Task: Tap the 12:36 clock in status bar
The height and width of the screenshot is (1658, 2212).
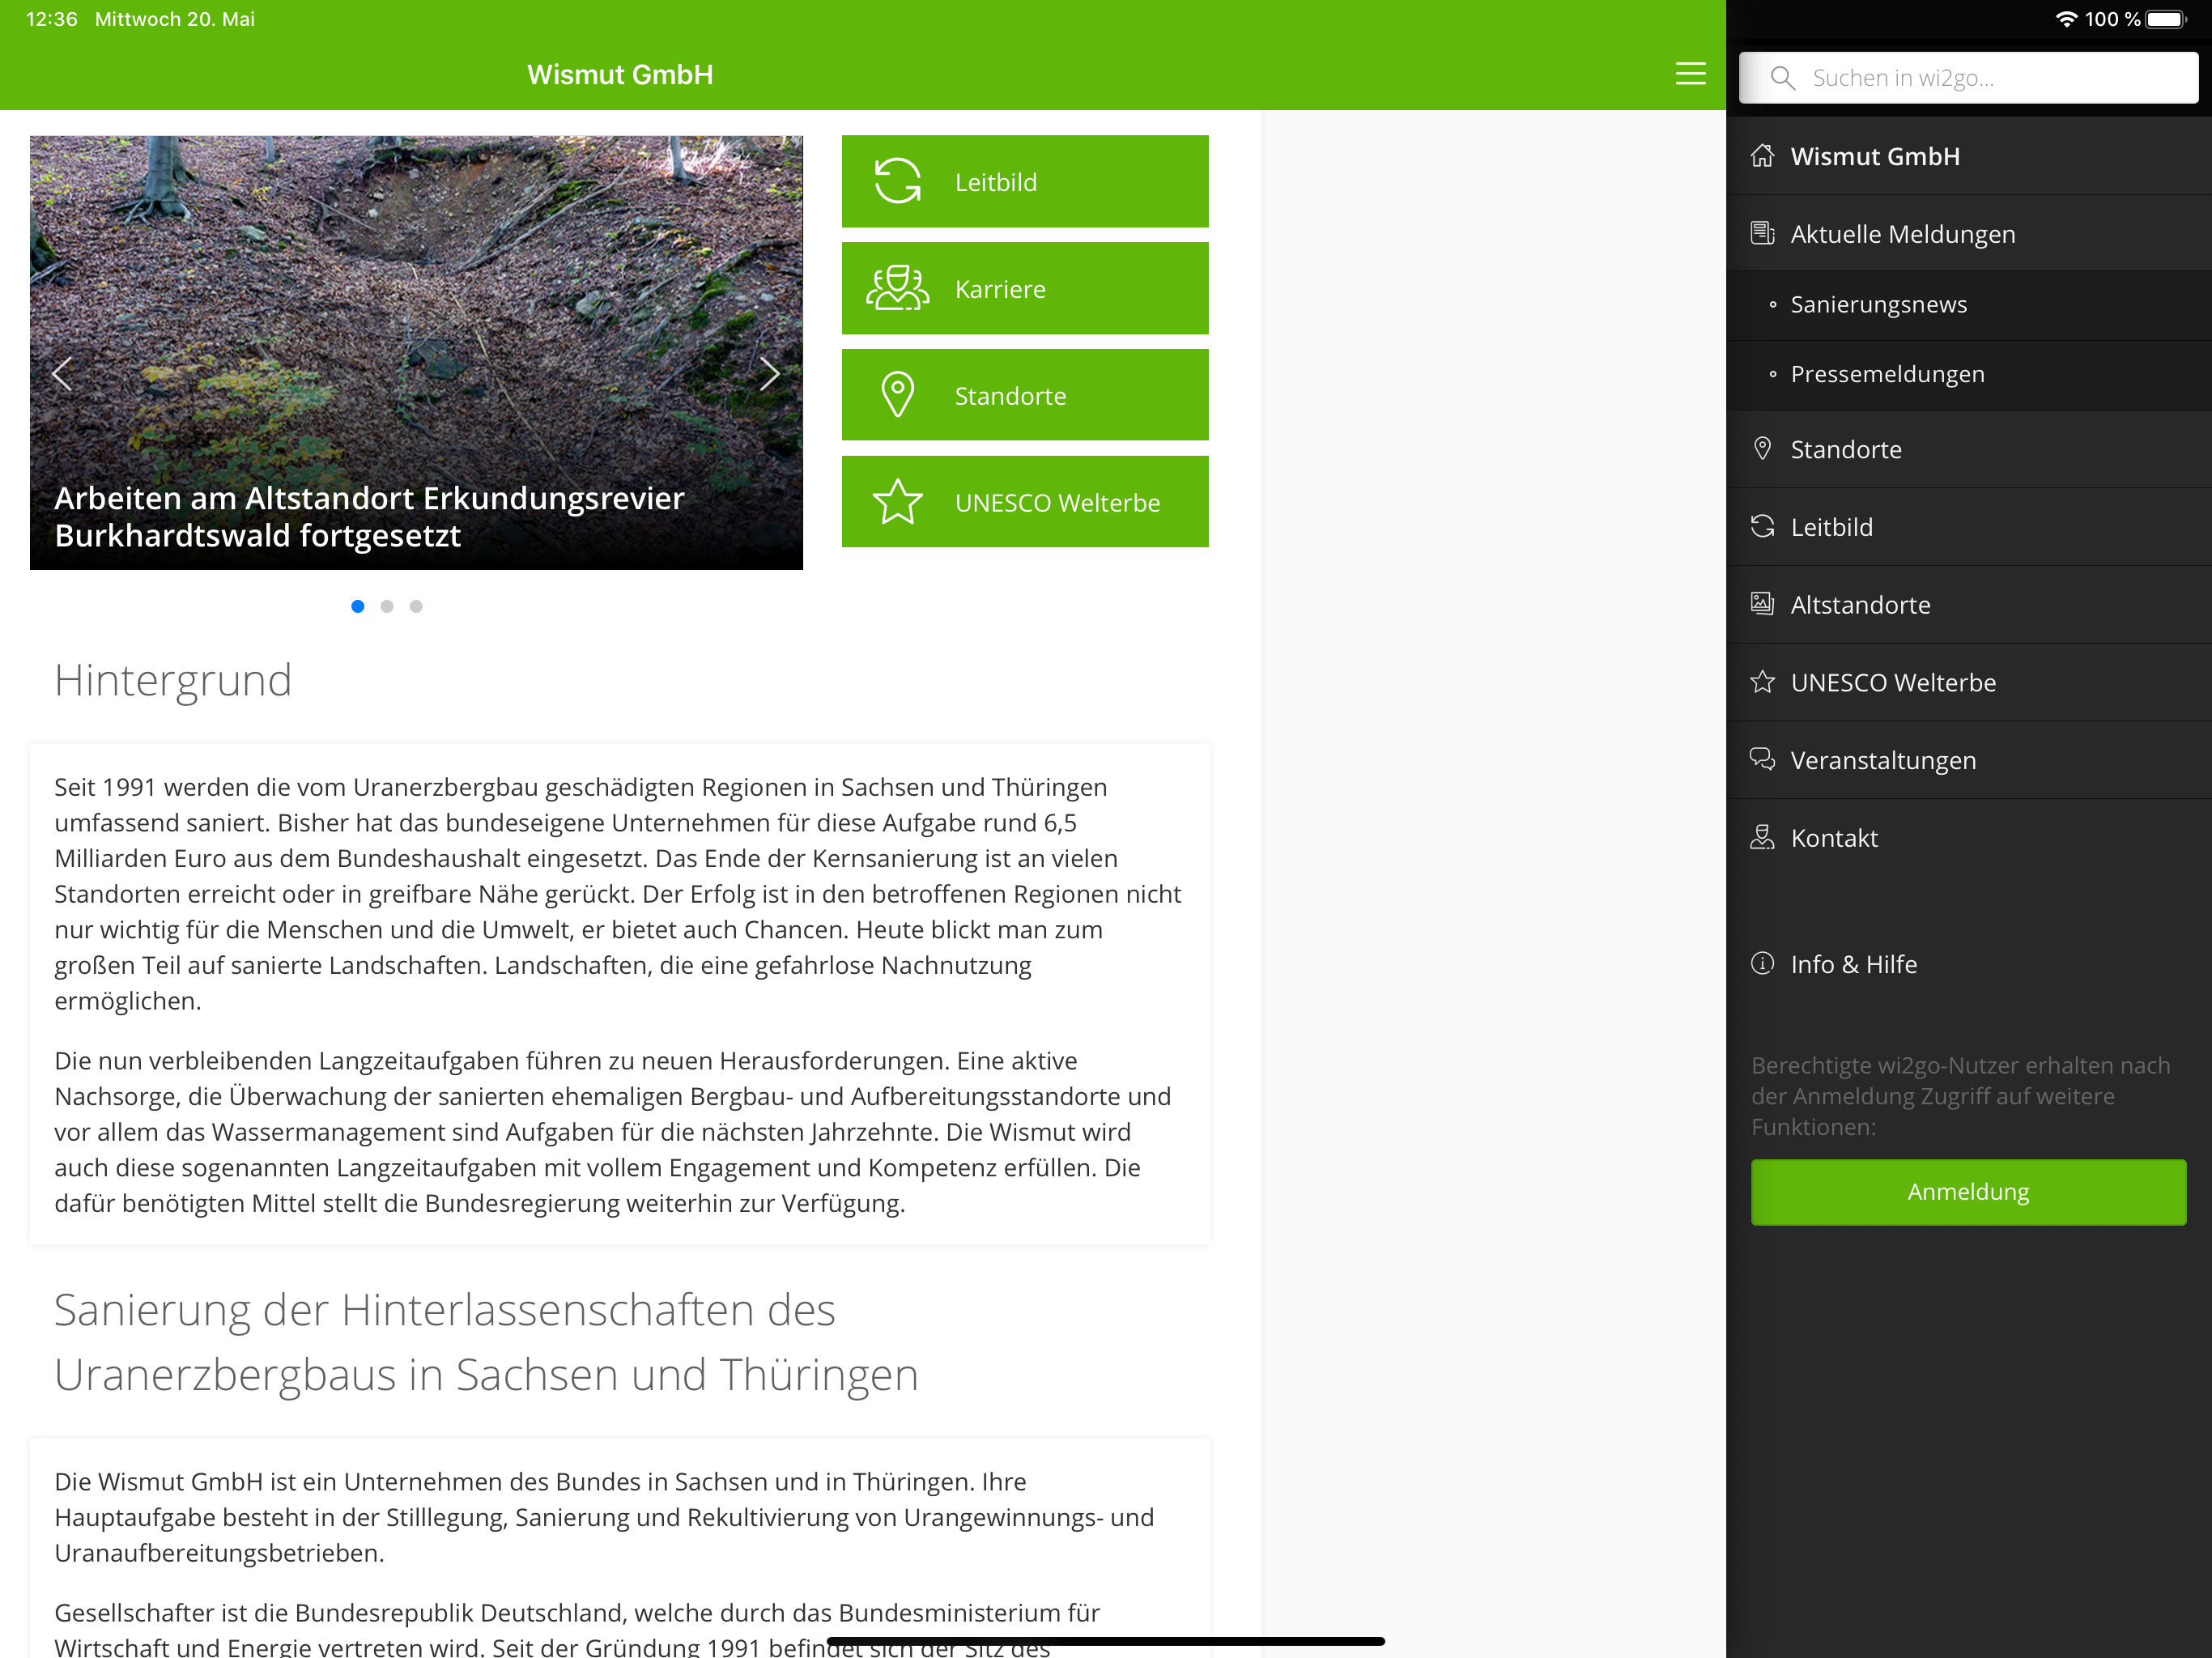Action: 51,19
